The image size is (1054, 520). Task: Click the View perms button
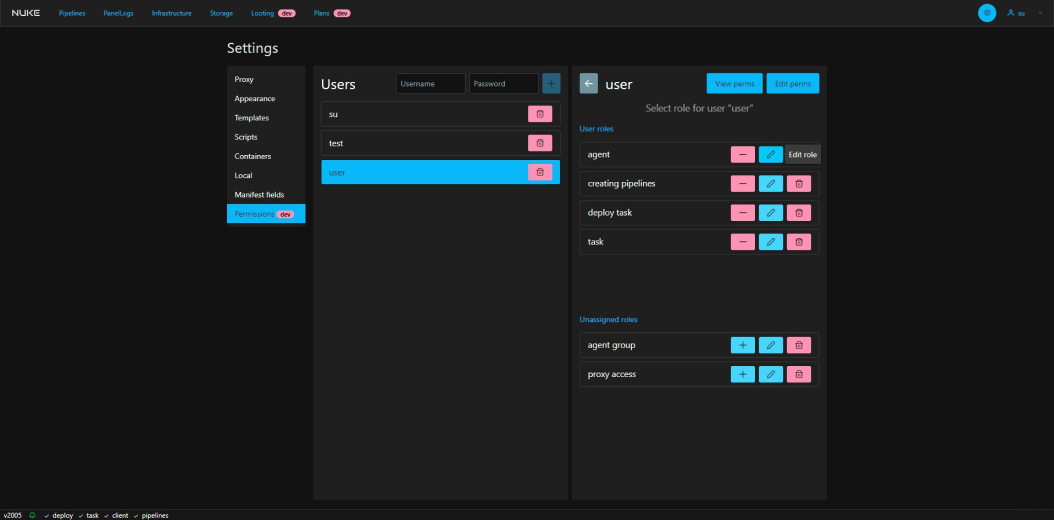pyautogui.click(x=735, y=83)
